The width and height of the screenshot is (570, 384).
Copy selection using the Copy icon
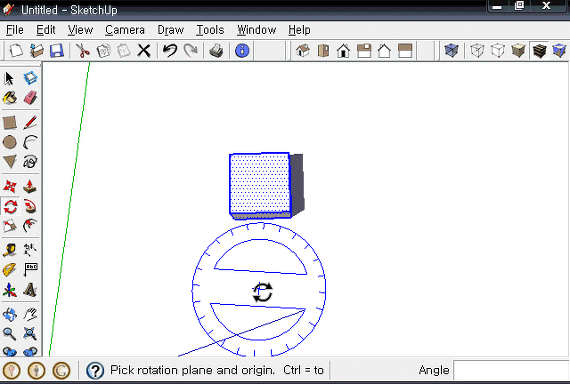pos(104,51)
